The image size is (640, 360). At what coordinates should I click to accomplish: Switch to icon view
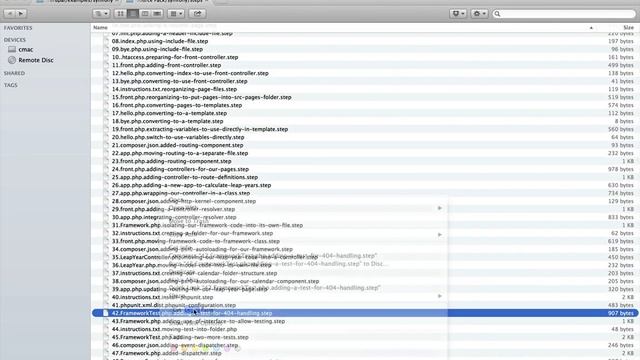120,13
